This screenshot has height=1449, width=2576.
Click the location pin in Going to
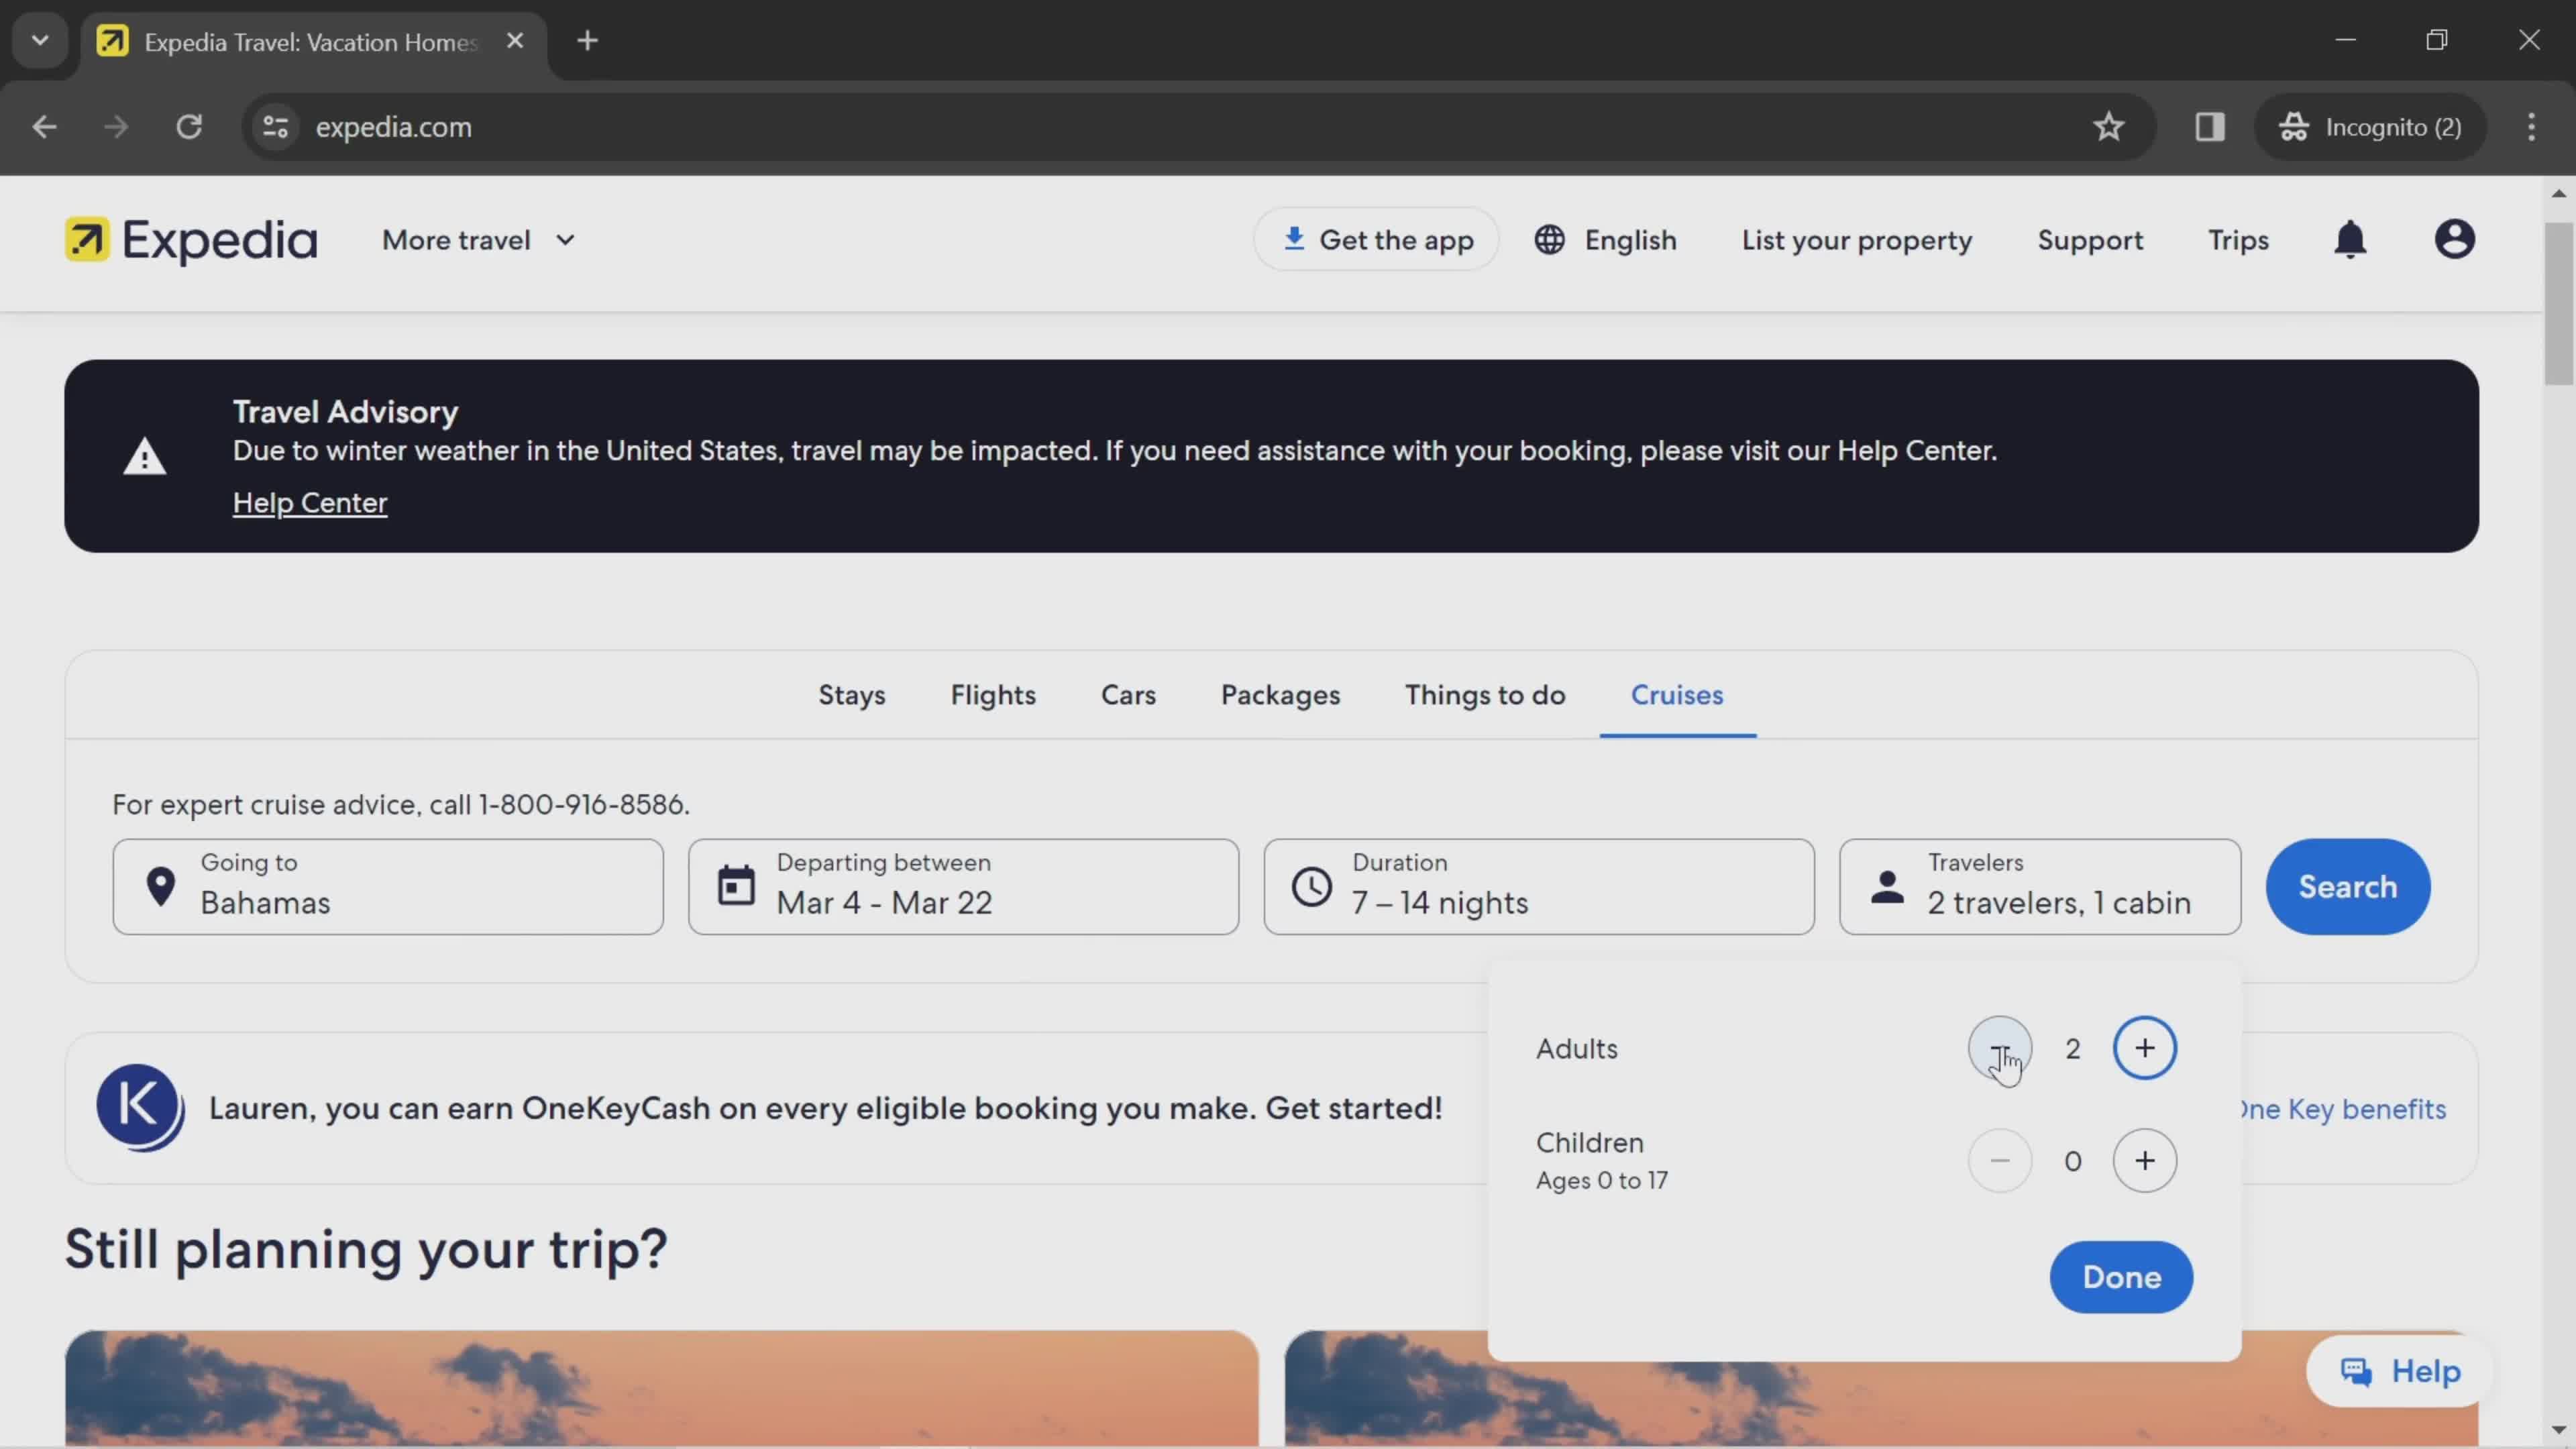[x=160, y=887]
